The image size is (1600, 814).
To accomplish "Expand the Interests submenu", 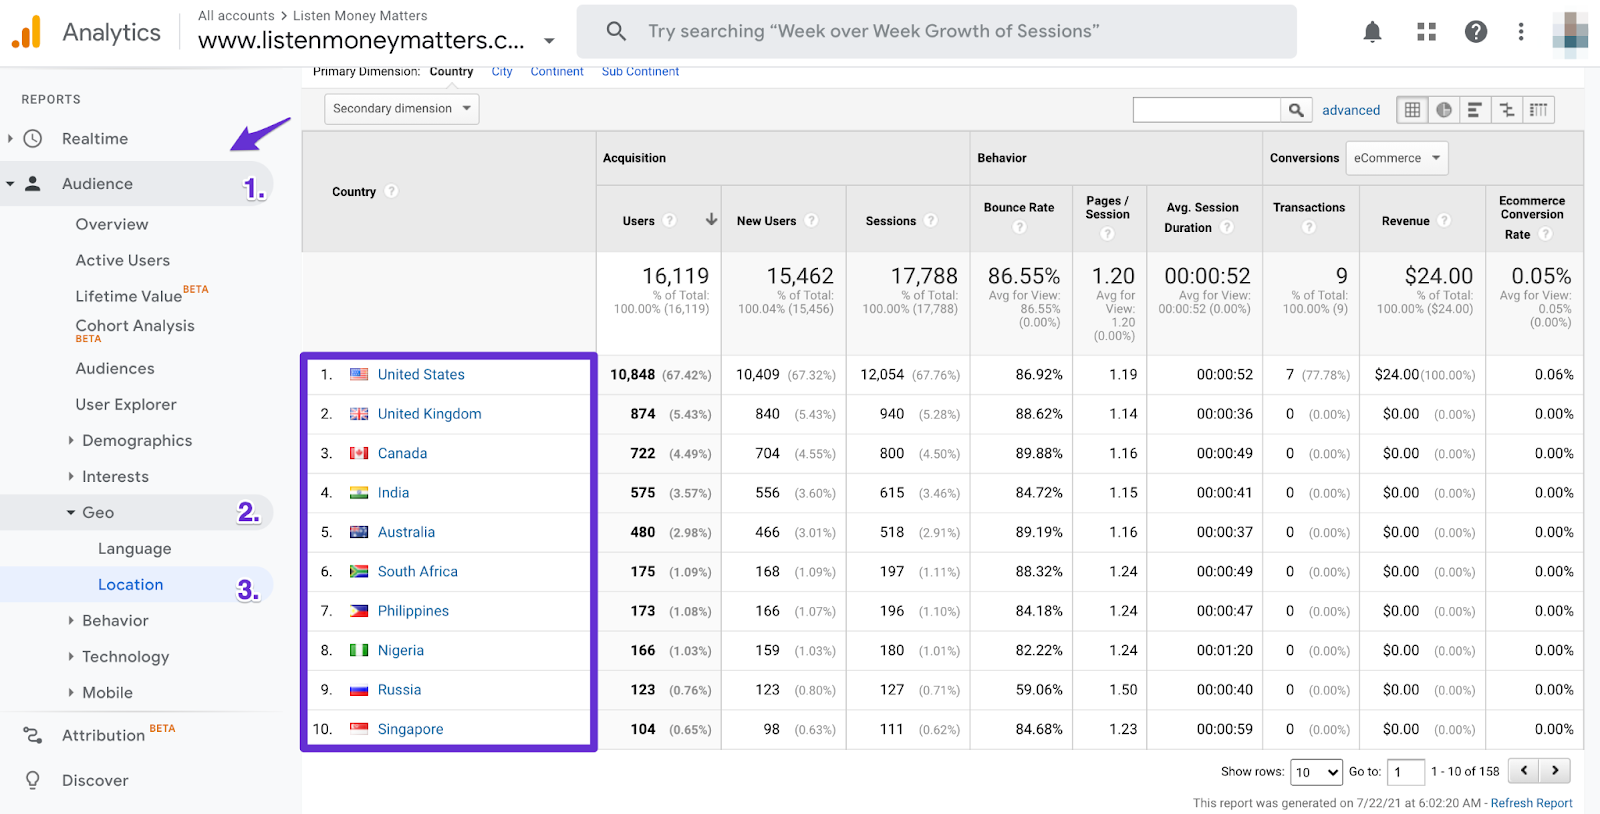I will (71, 476).
